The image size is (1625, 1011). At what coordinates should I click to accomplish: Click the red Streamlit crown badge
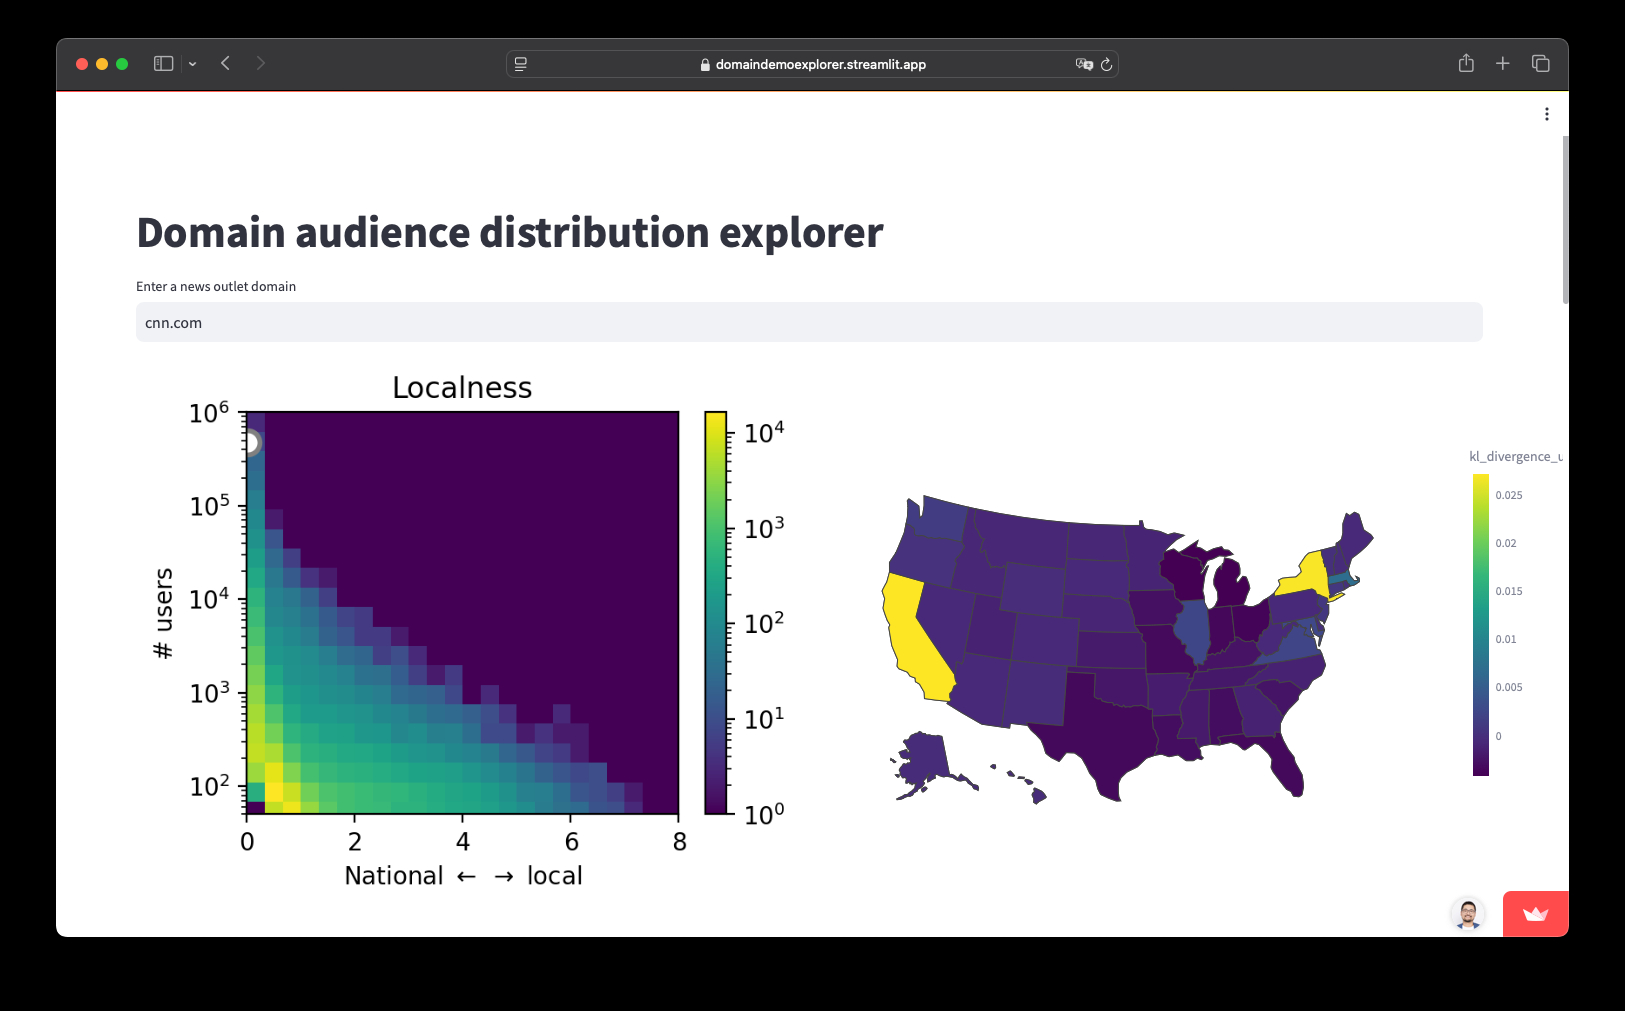pos(1535,914)
